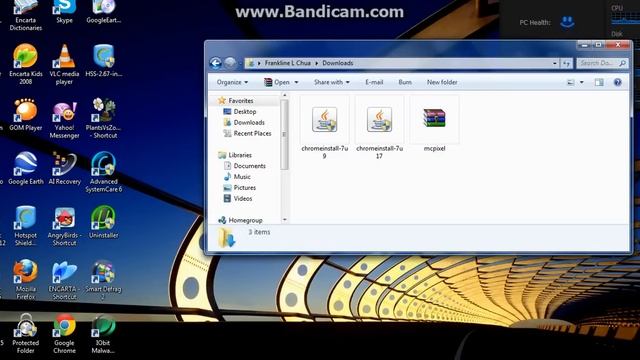
Task: Select Libraries in navigation pane
Action: pos(240,155)
